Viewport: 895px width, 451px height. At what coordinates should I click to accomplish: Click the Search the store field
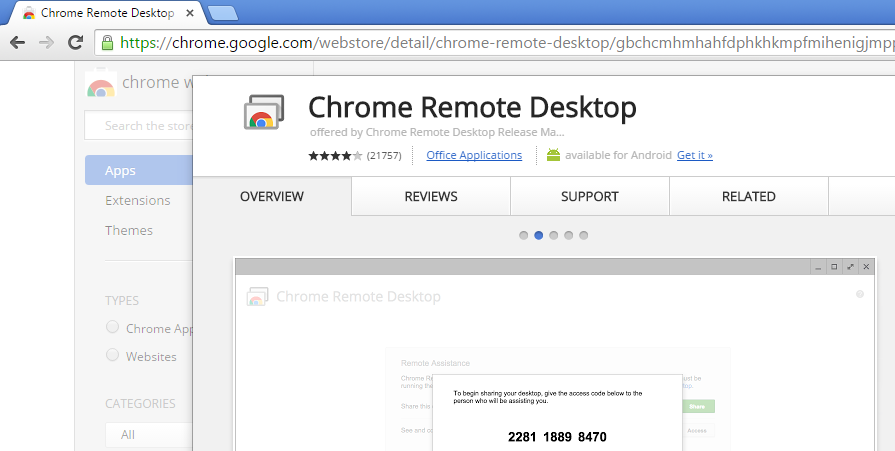pos(139,126)
